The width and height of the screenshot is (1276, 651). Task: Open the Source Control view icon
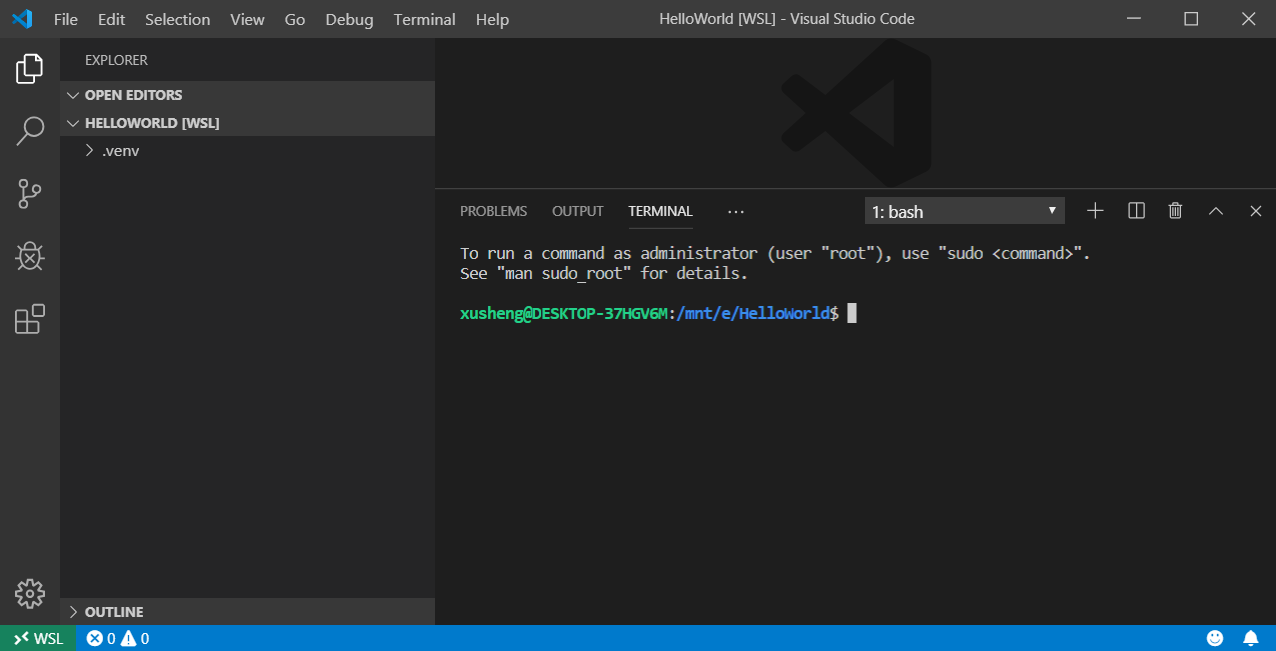[x=30, y=194]
